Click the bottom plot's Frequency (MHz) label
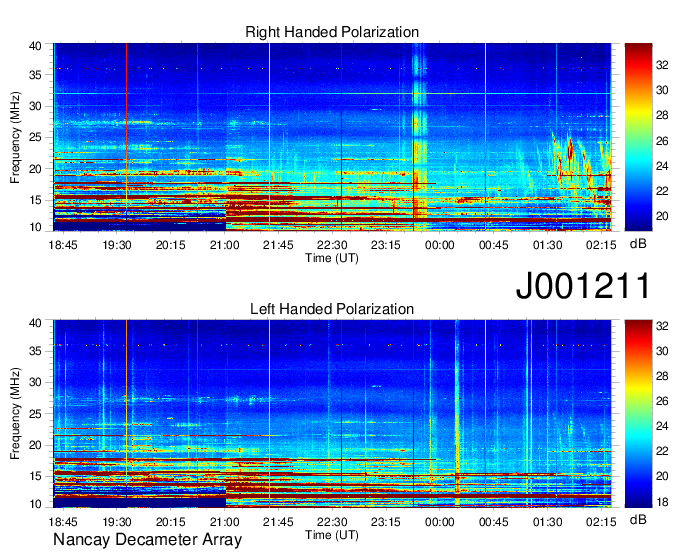680x552 pixels. (x=15, y=414)
